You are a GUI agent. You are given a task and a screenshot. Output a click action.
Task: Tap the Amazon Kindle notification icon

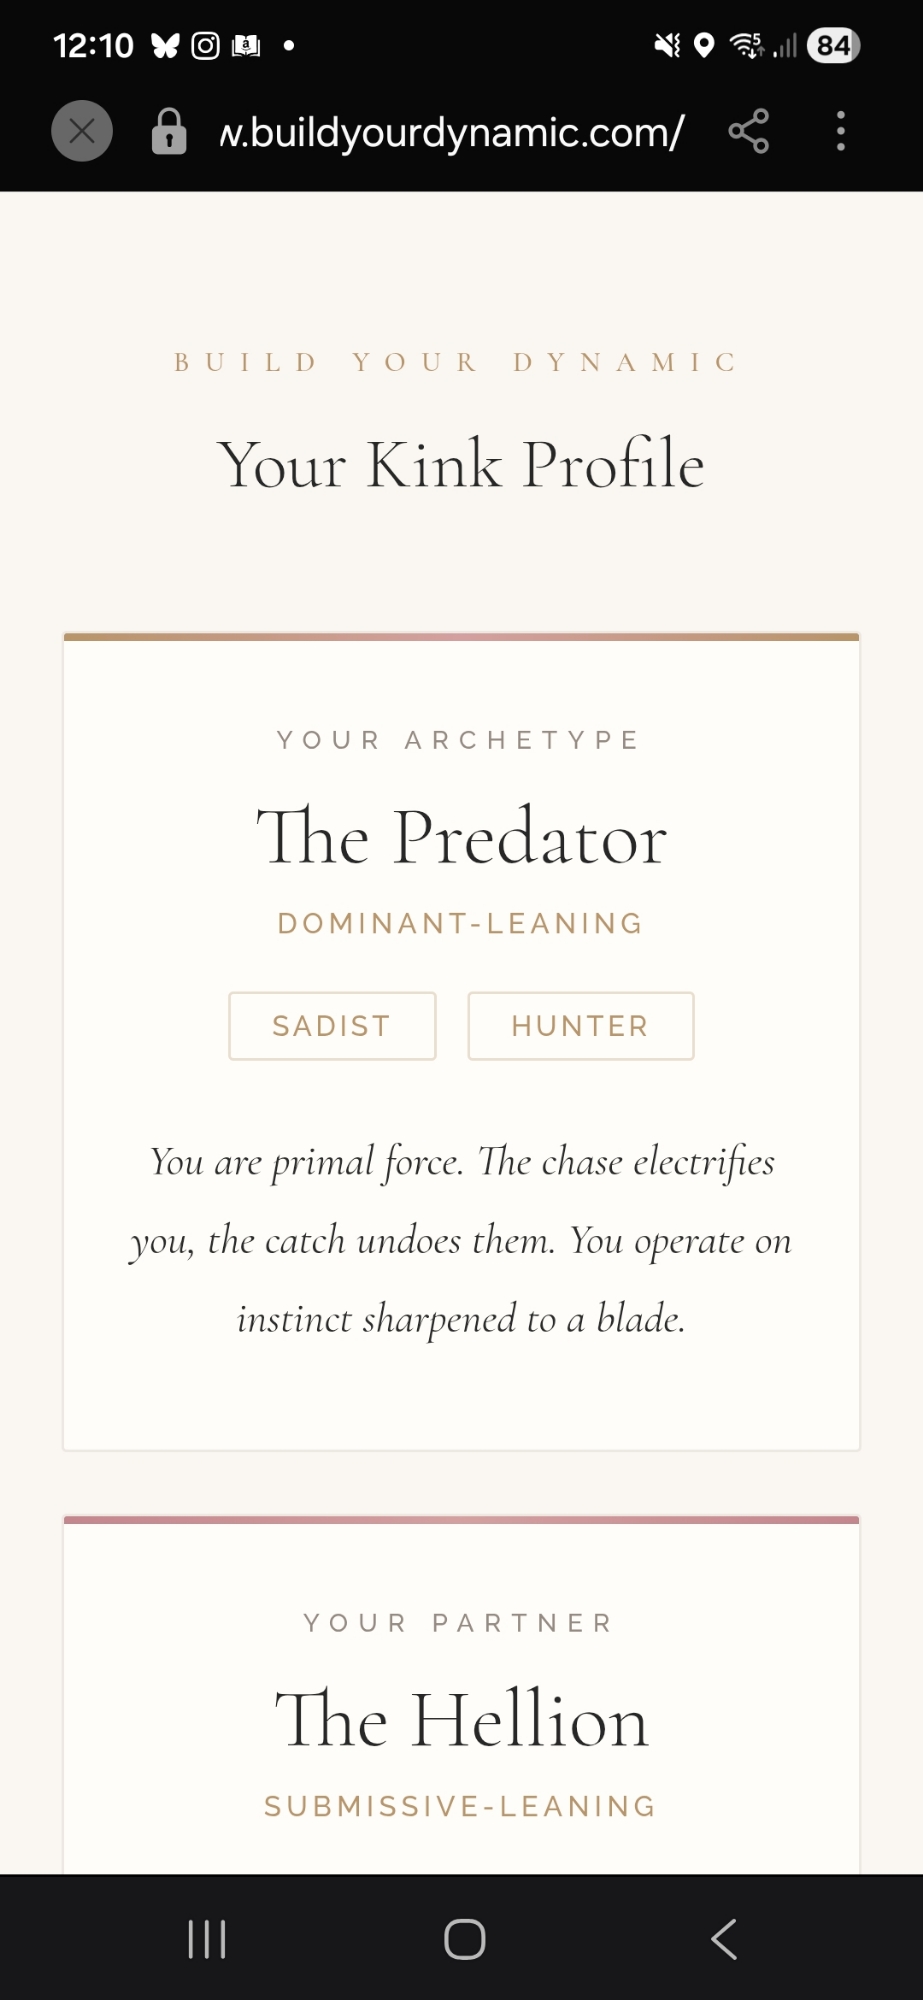coord(246,46)
